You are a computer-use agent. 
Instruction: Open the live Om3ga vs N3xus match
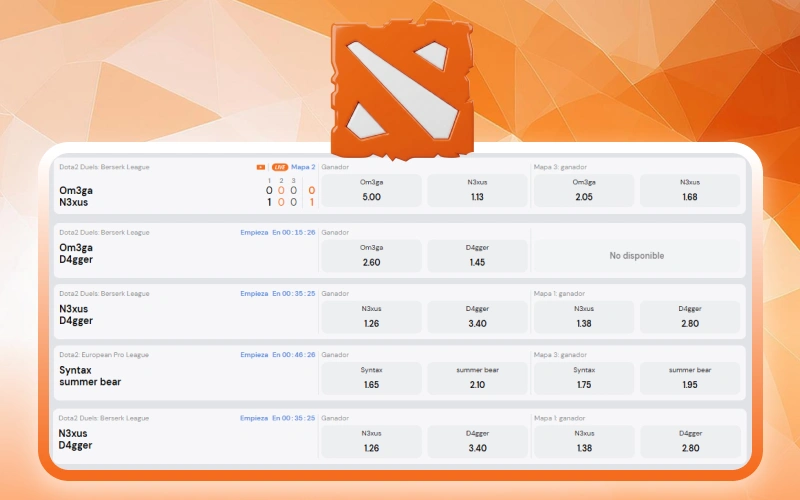pyautogui.click(x=76, y=196)
